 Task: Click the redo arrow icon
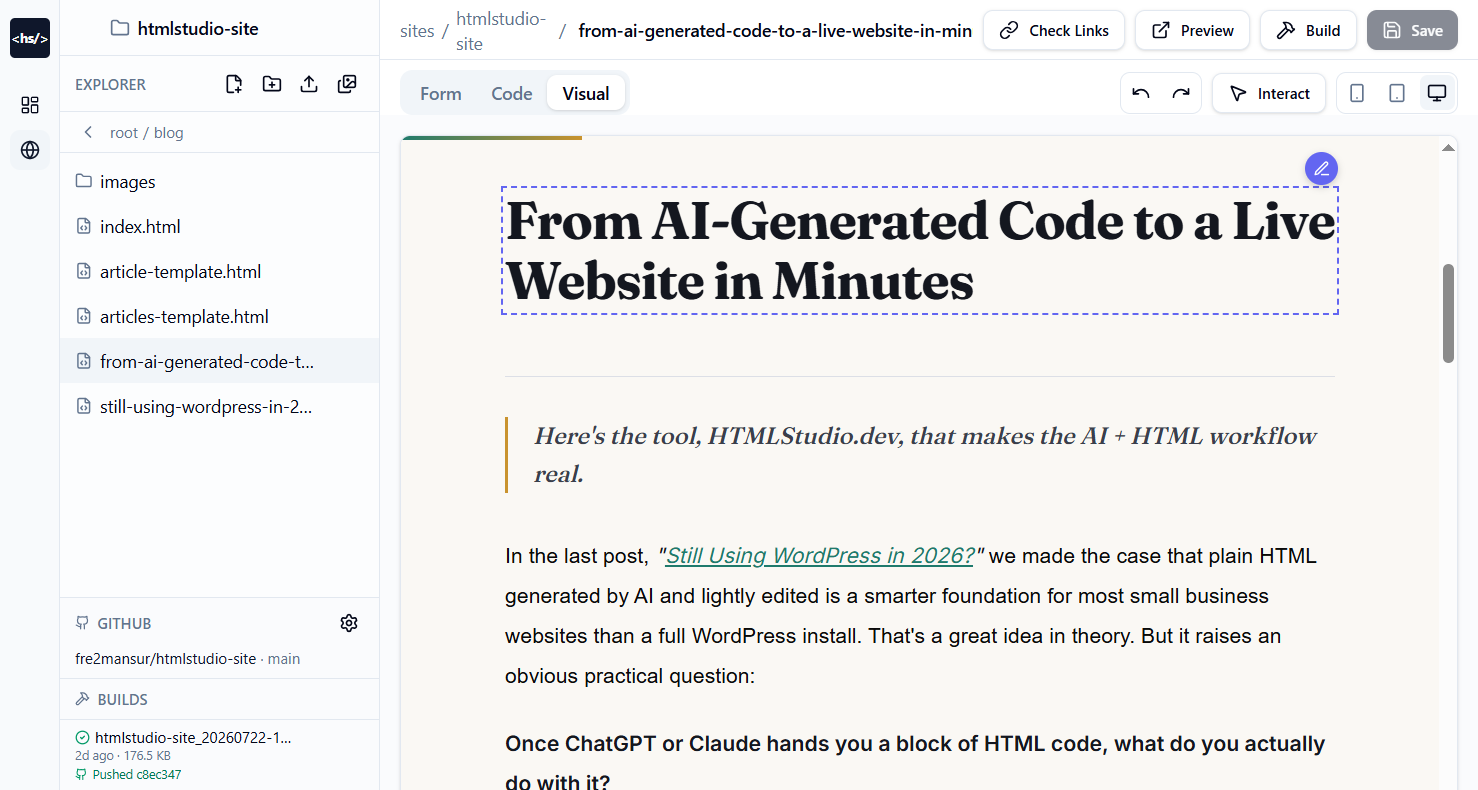coord(1181,93)
